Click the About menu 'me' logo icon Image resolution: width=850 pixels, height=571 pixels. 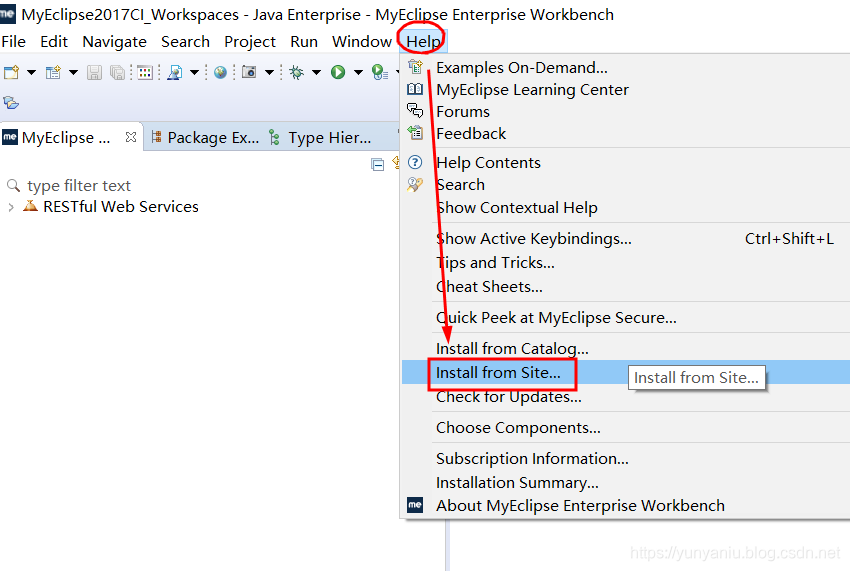pos(415,505)
